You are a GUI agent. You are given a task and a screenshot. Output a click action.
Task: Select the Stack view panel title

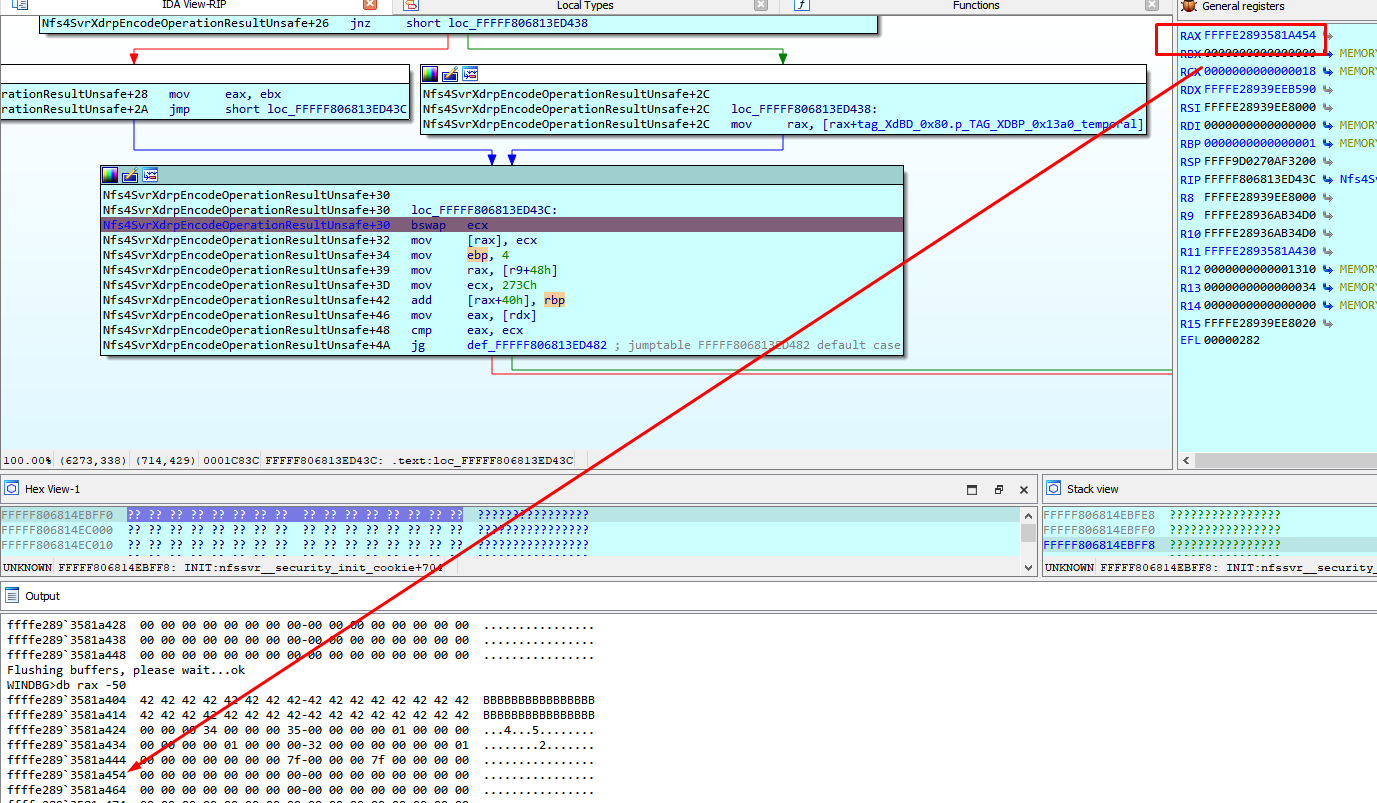tap(1093, 489)
